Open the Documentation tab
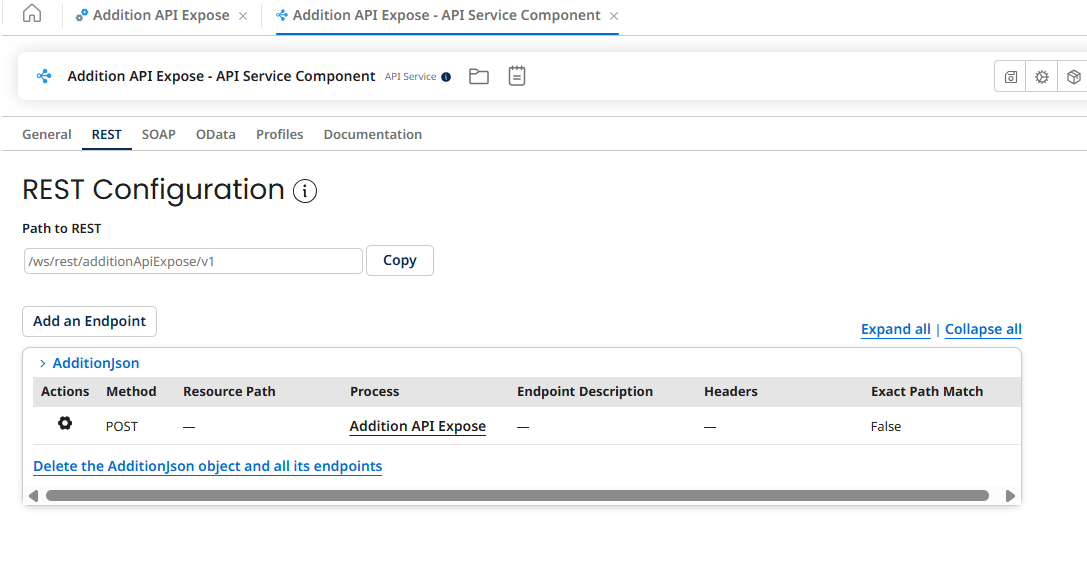The image size is (1087, 575). tap(372, 134)
